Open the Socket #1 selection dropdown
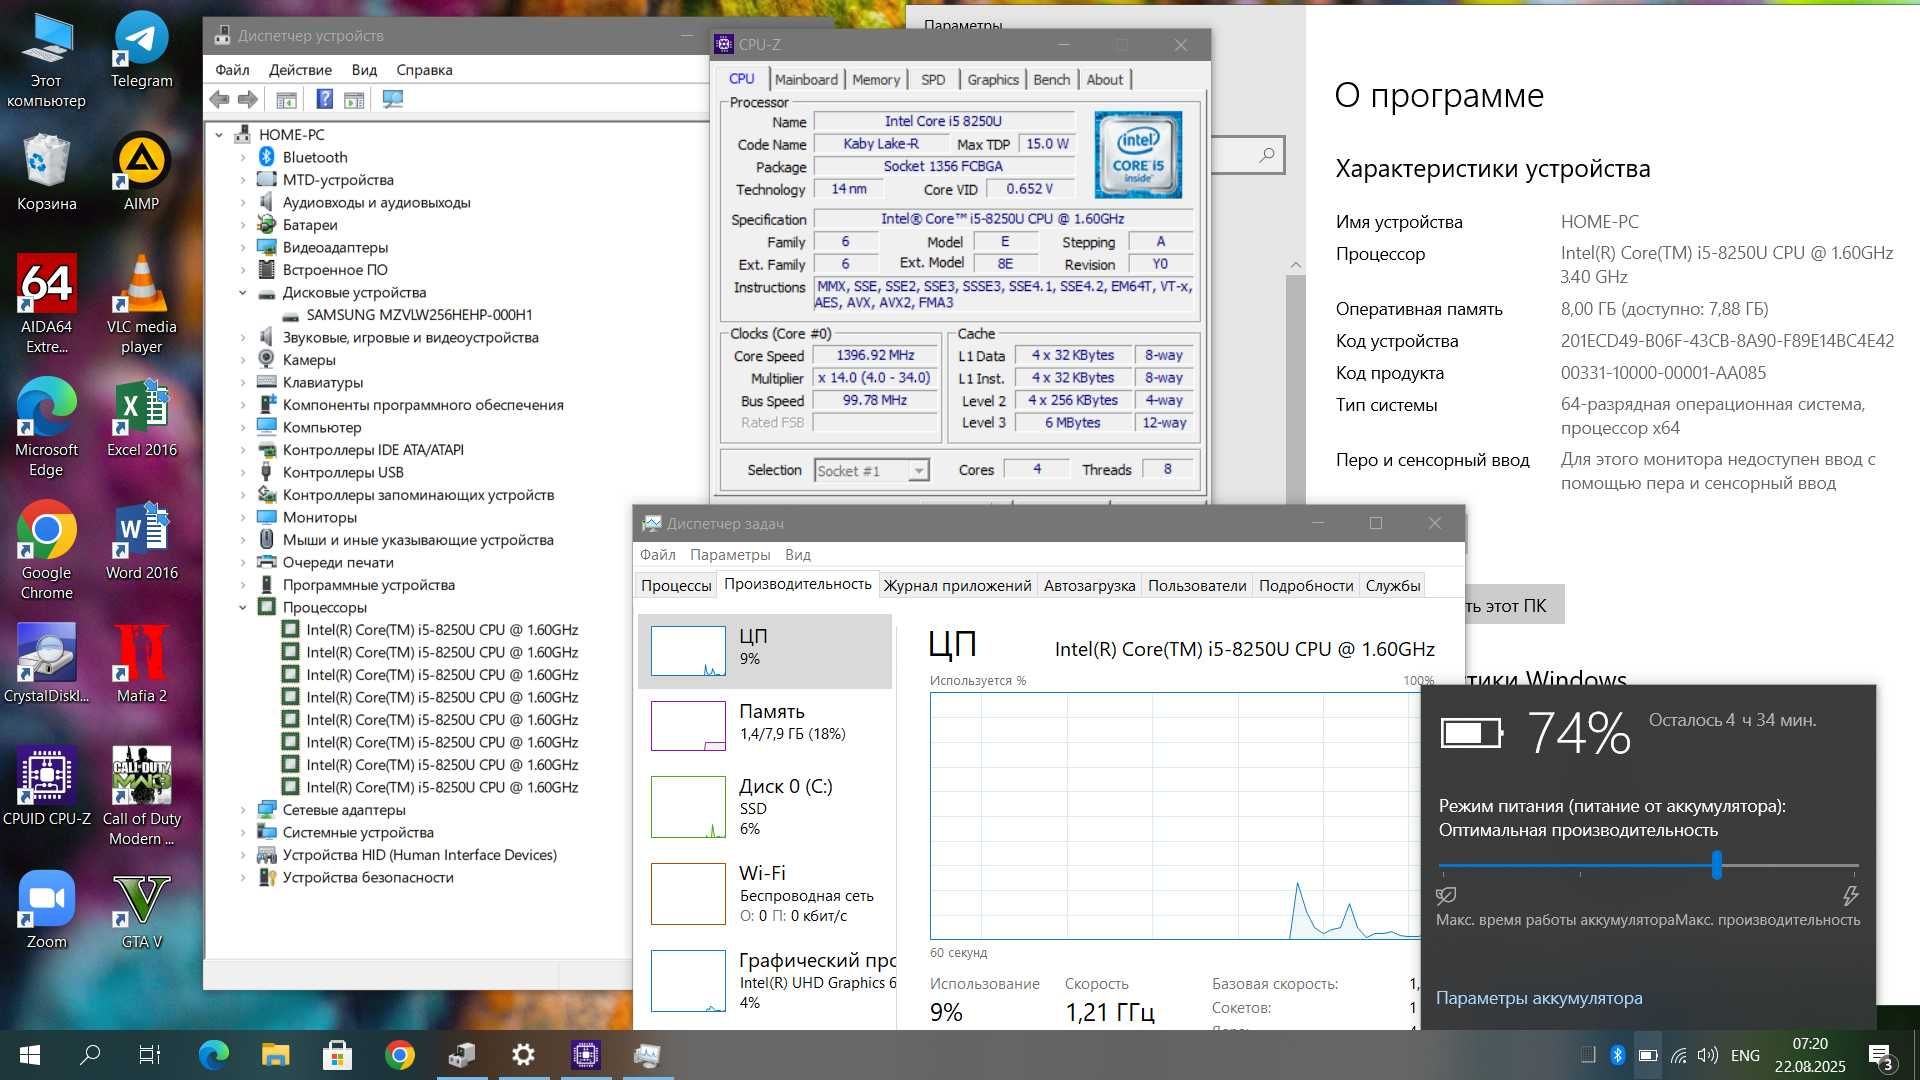The image size is (1920, 1080). tap(871, 470)
